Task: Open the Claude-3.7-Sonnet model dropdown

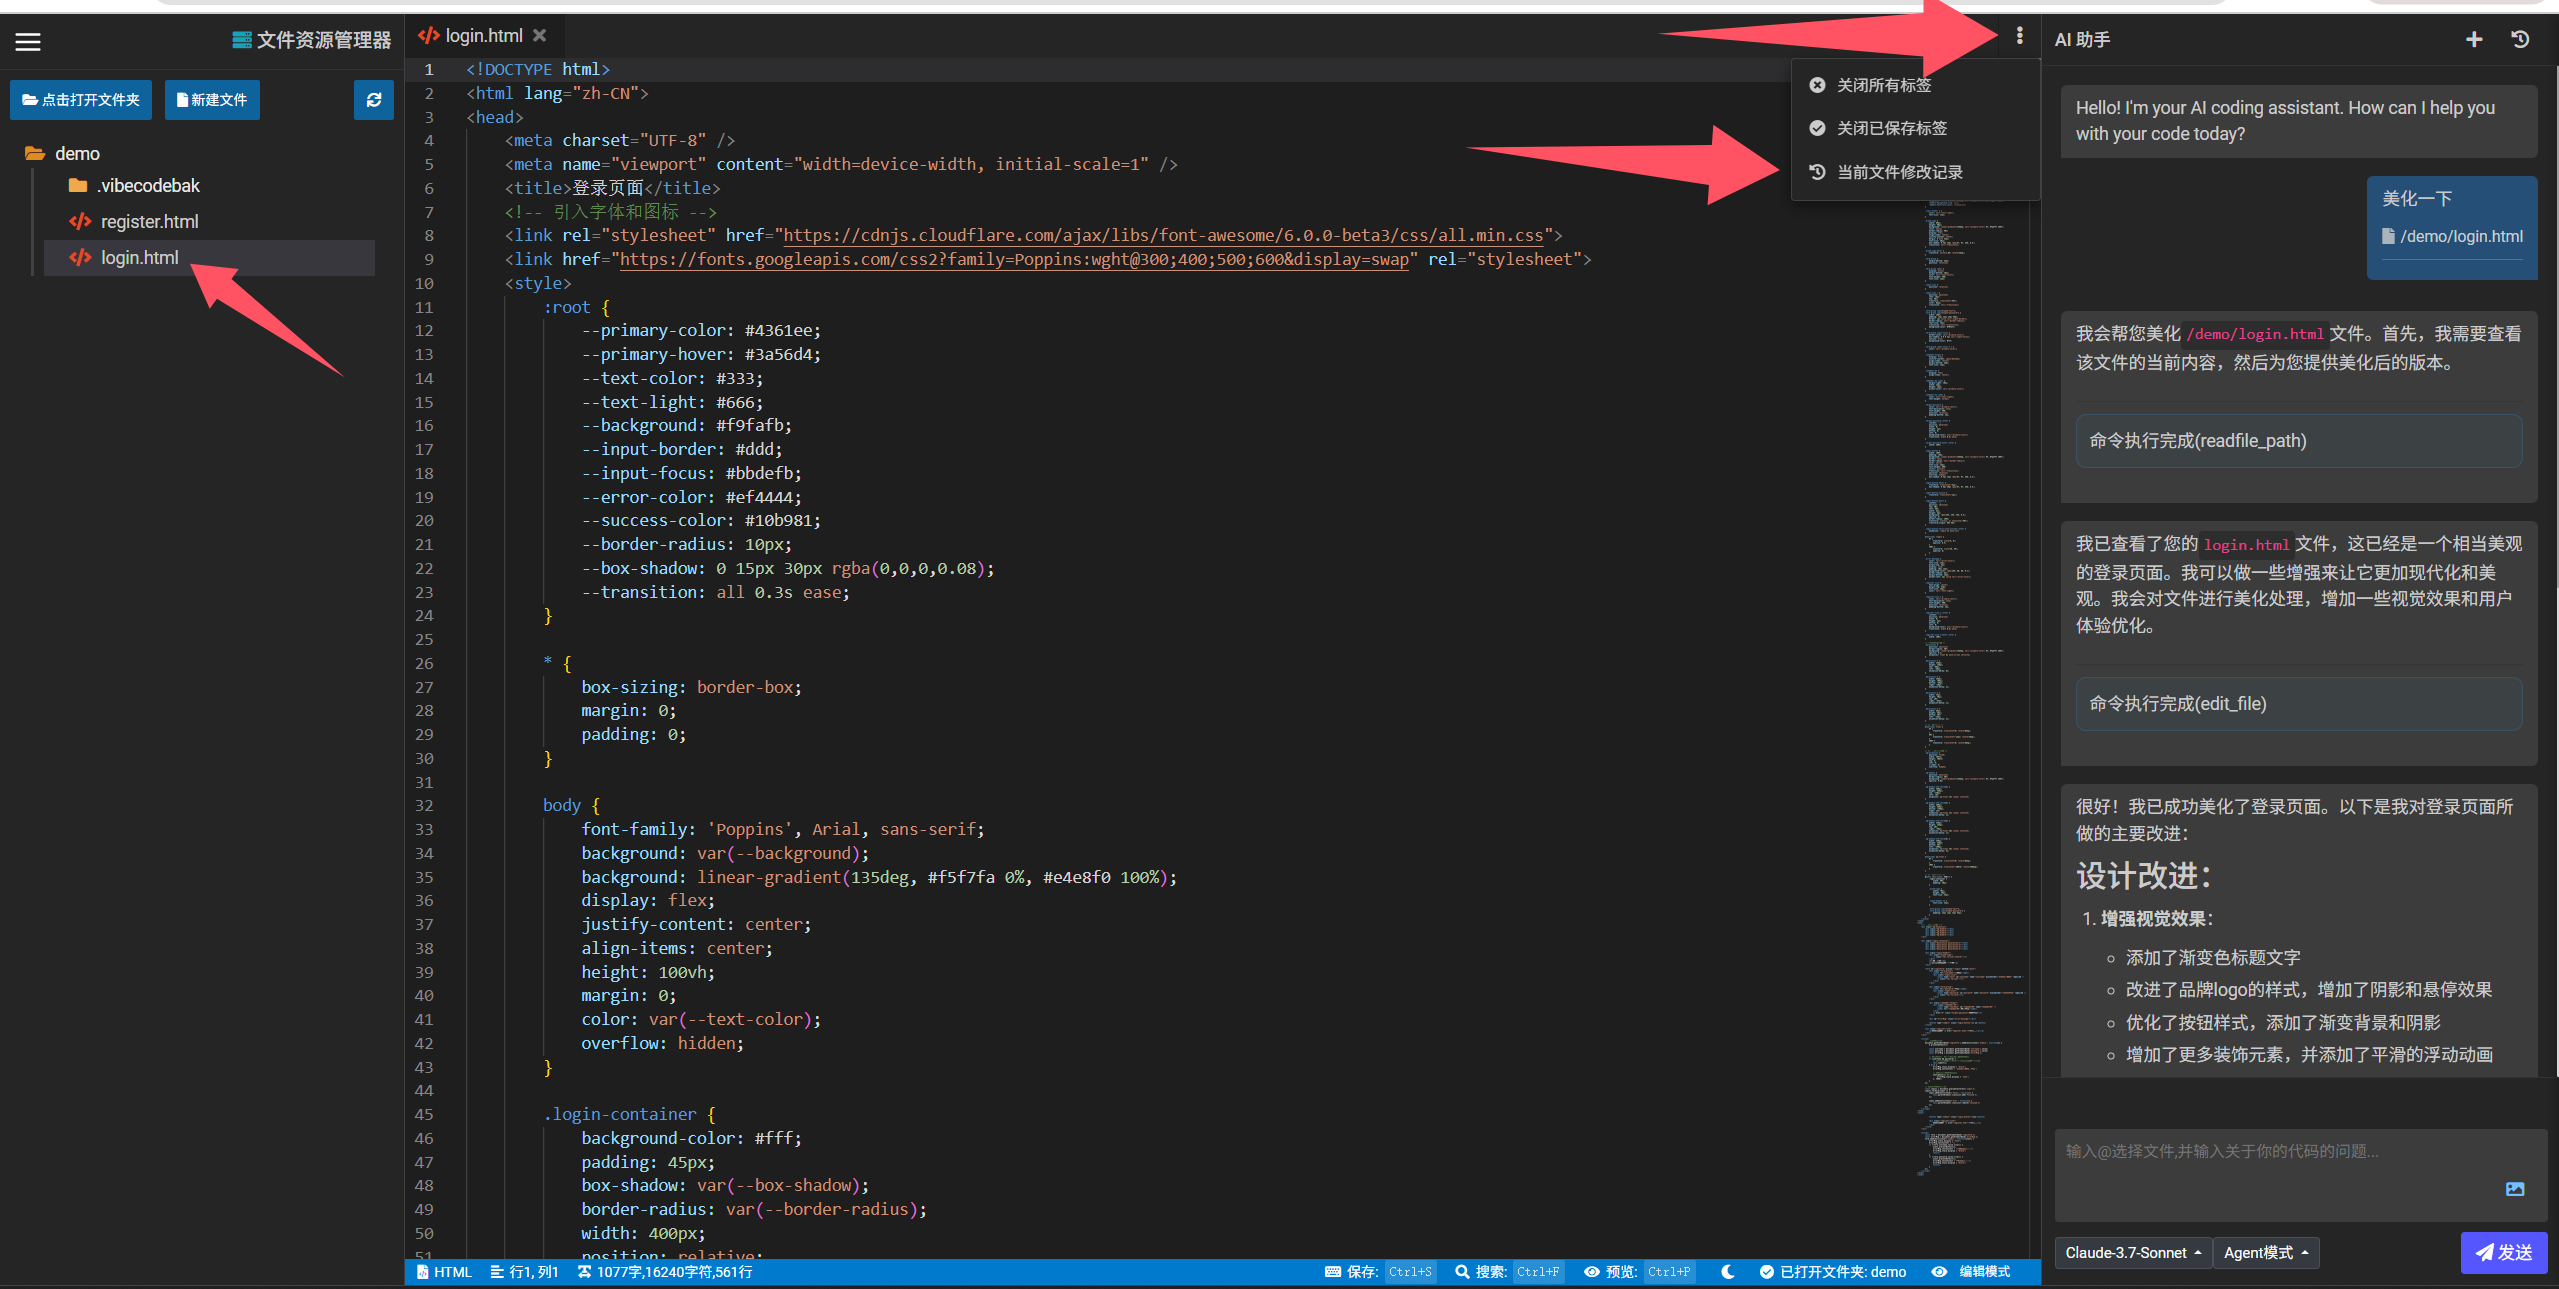Action: coord(2132,1253)
